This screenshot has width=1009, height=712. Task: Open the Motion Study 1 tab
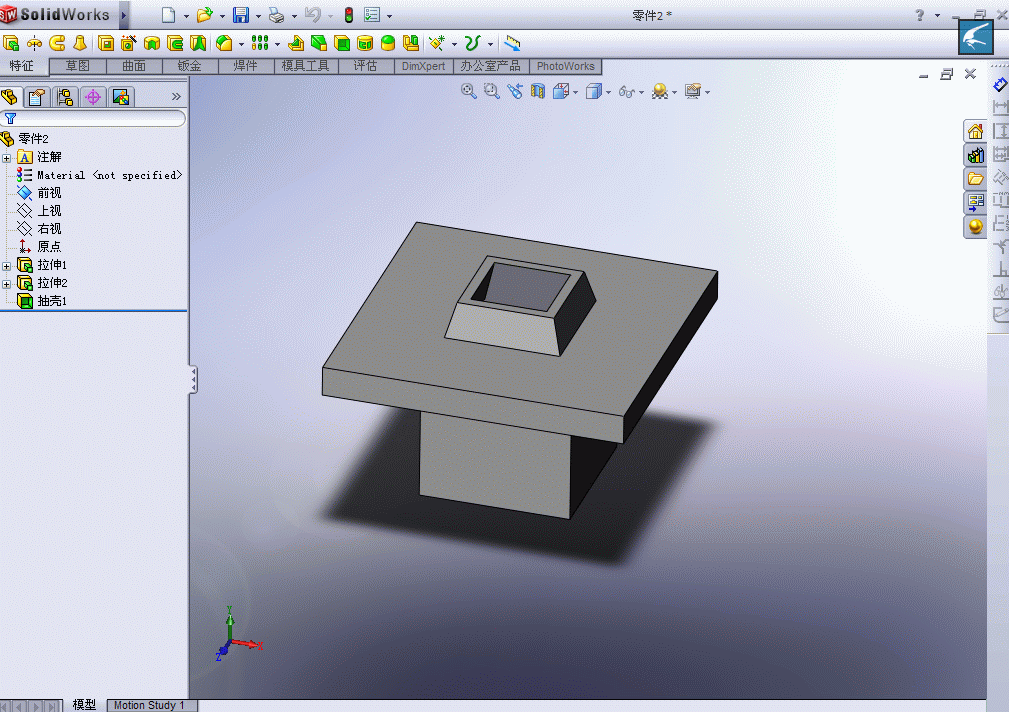(x=149, y=705)
